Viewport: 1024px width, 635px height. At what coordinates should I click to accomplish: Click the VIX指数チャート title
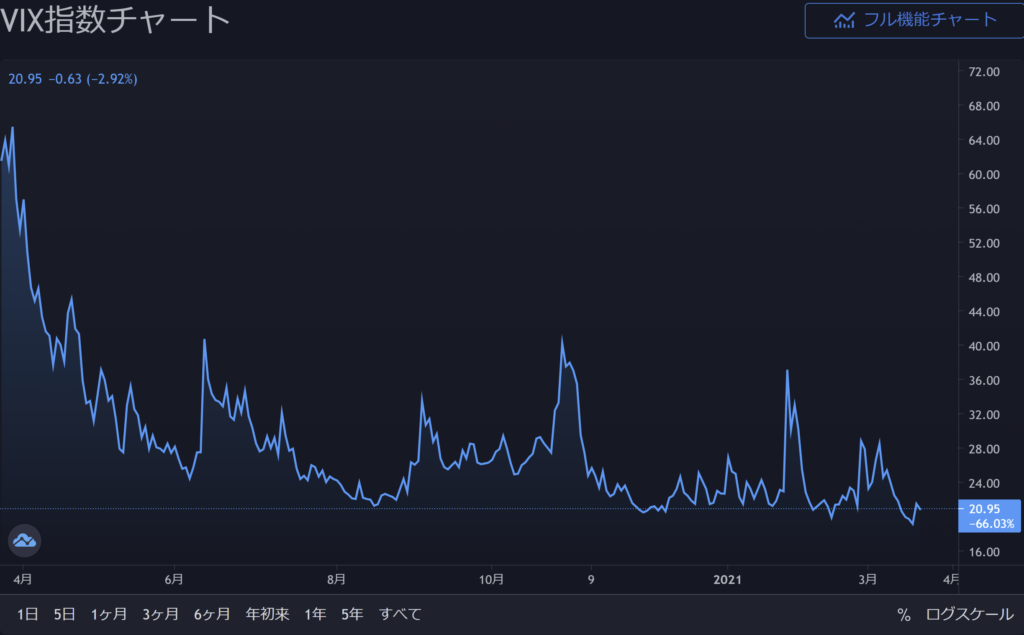(x=116, y=20)
